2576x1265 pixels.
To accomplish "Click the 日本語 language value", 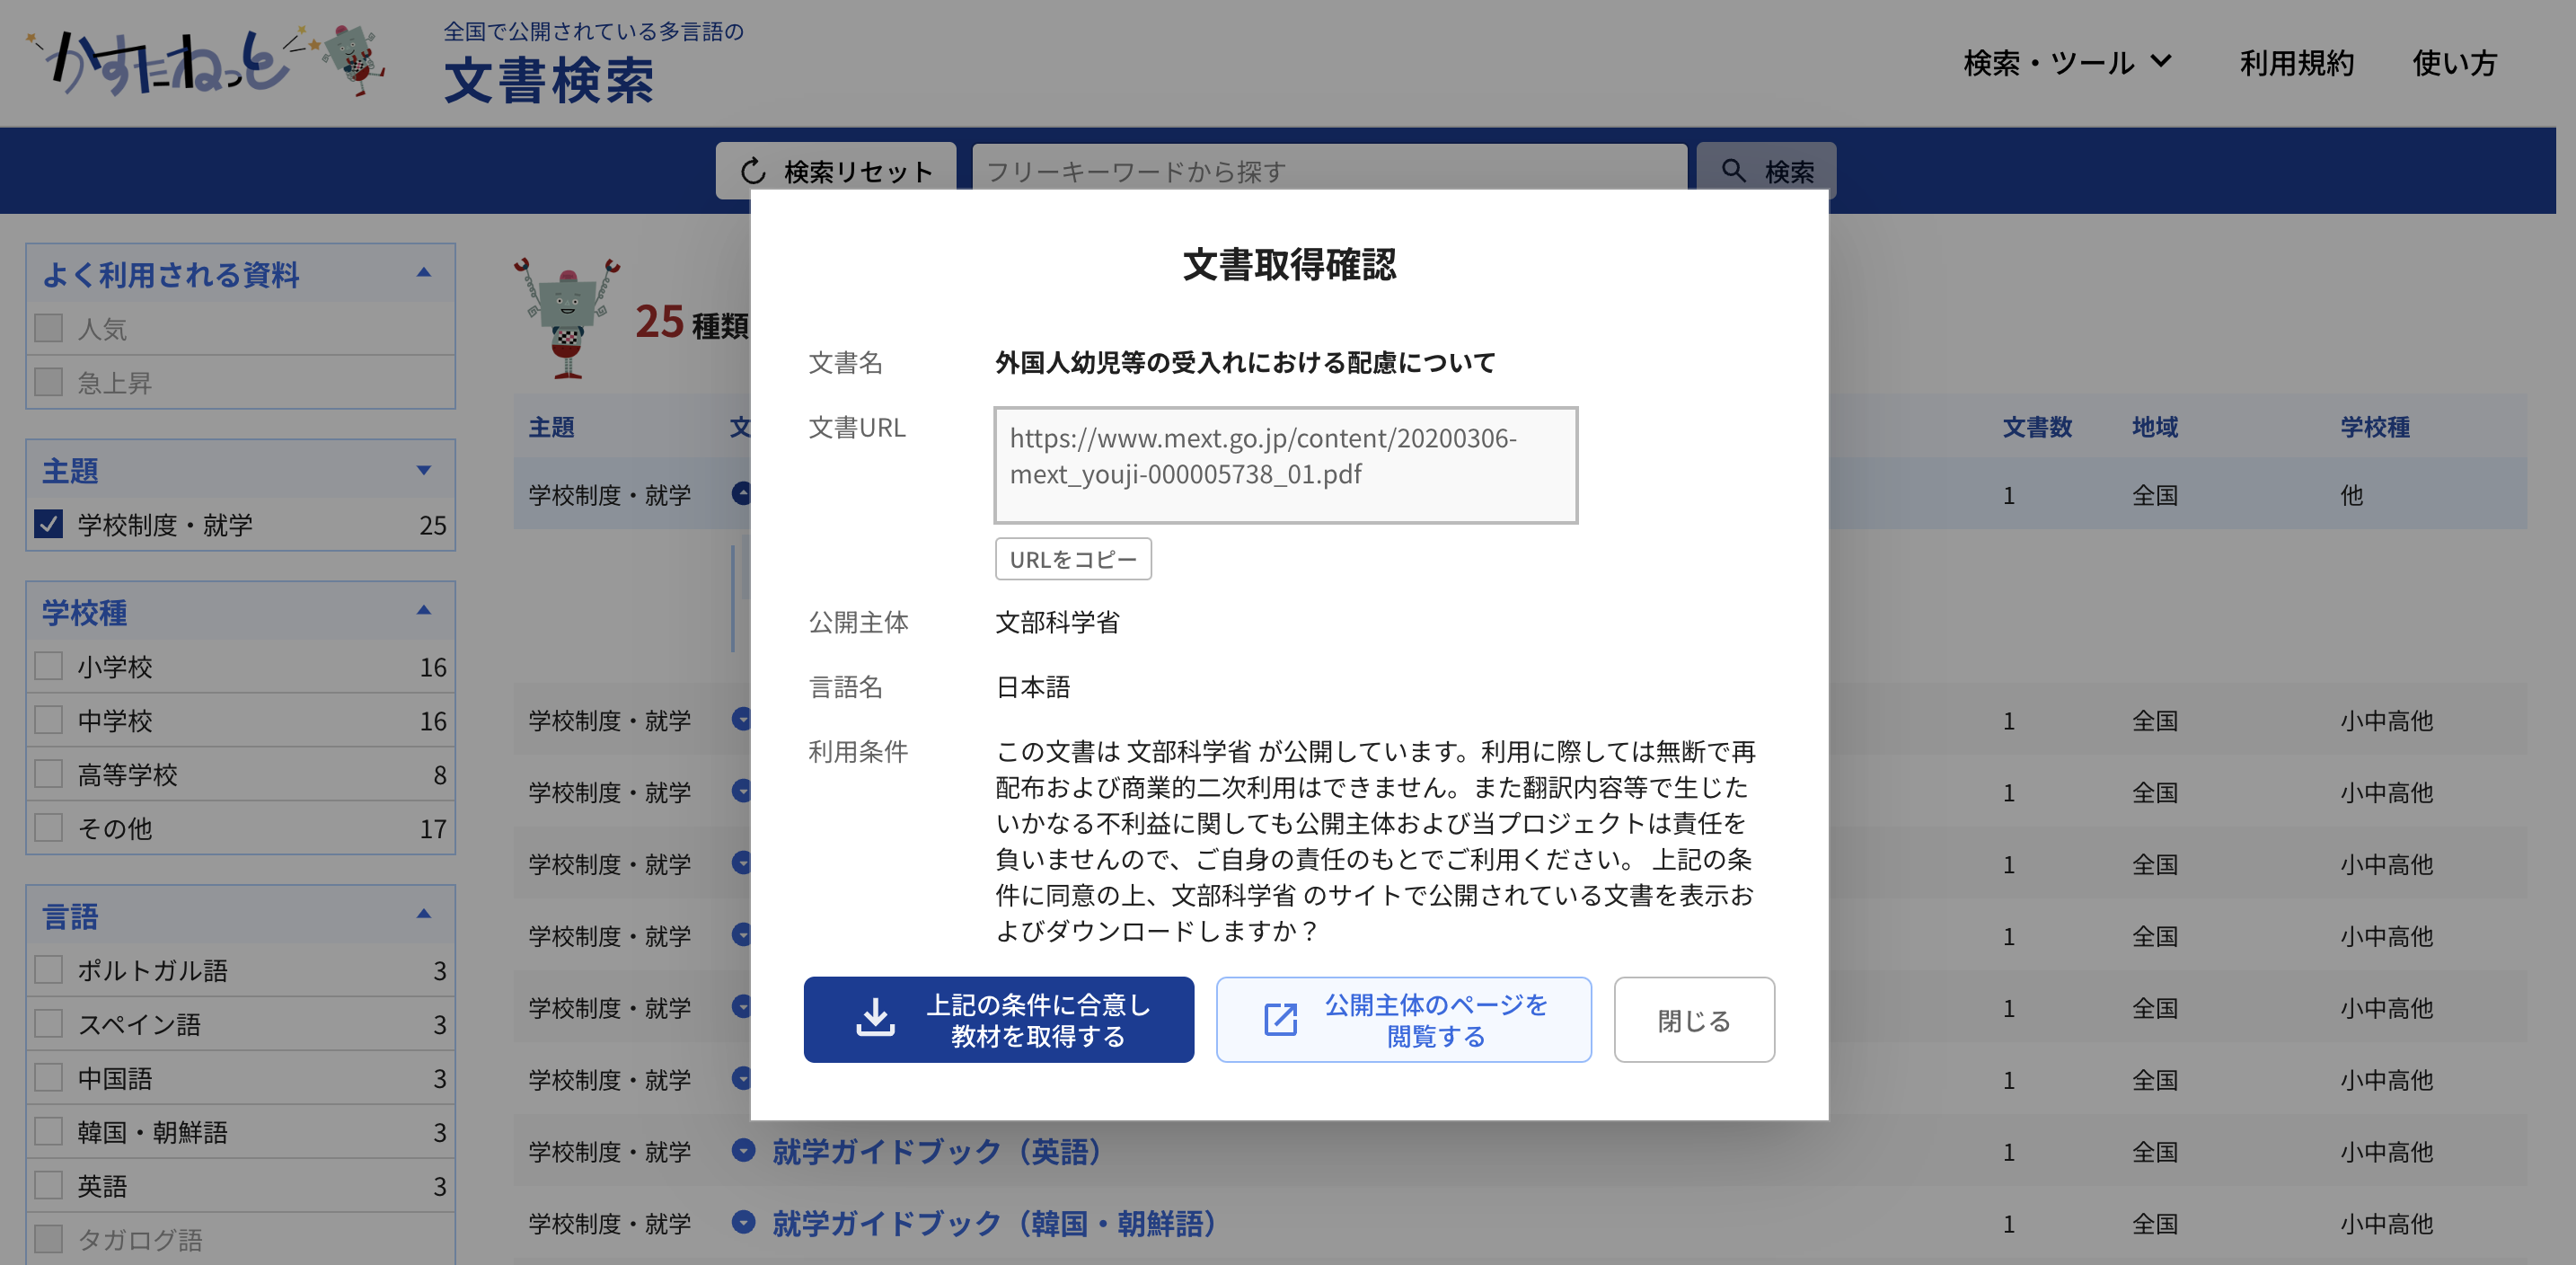I will pos(1033,687).
